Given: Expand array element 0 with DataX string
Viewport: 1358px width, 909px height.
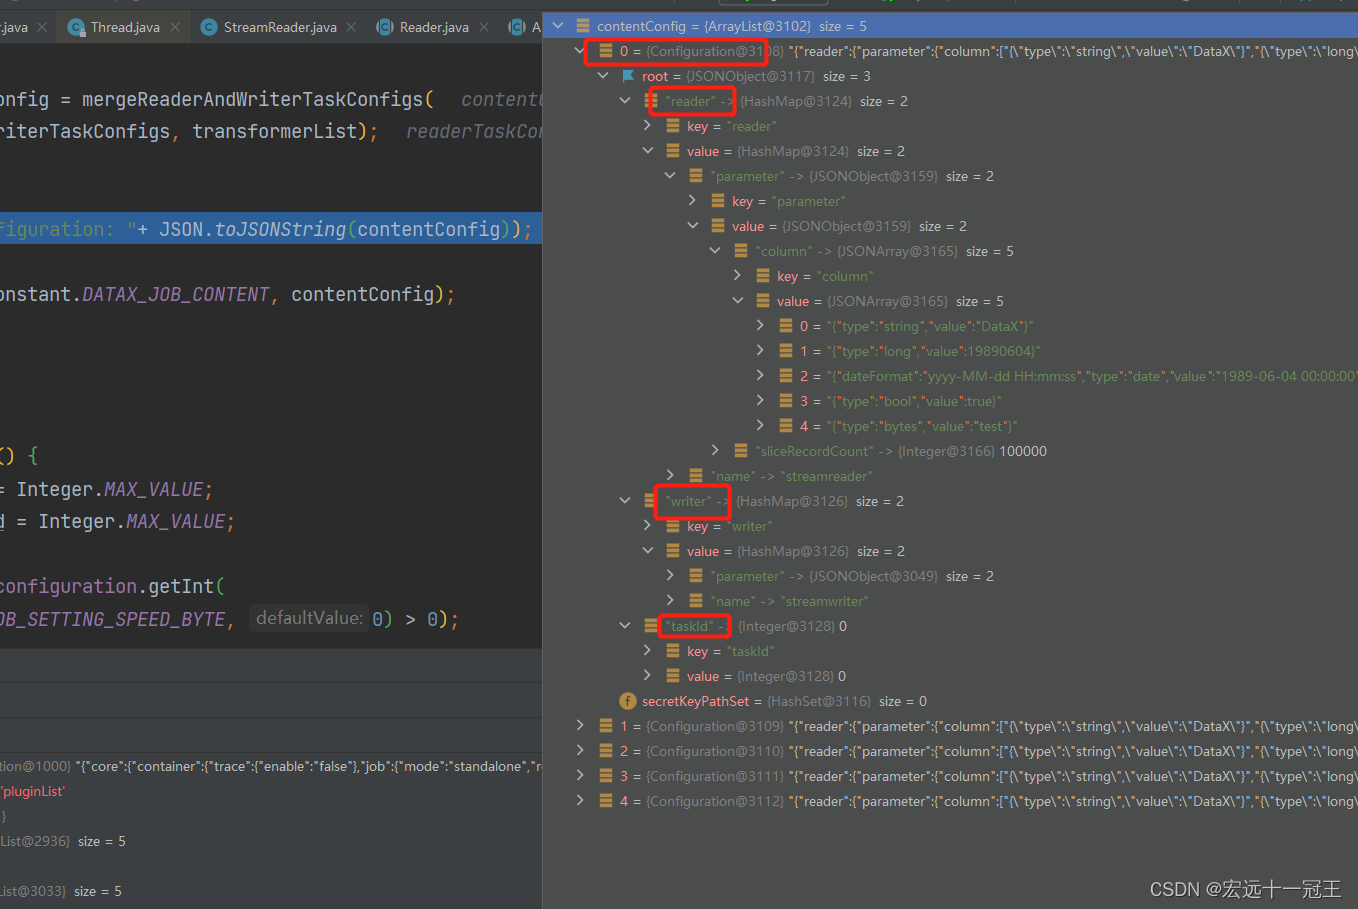Looking at the screenshot, I should (760, 326).
